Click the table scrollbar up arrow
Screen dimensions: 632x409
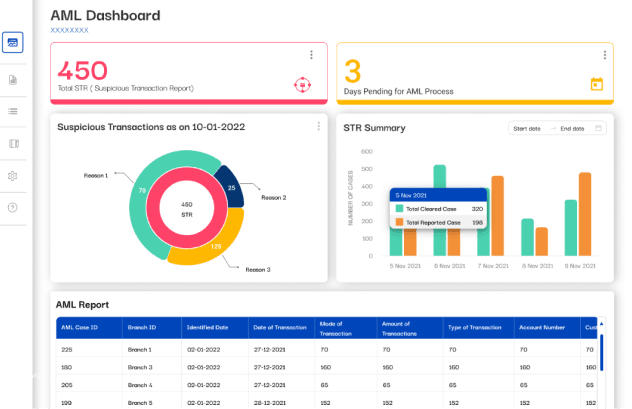601,324
